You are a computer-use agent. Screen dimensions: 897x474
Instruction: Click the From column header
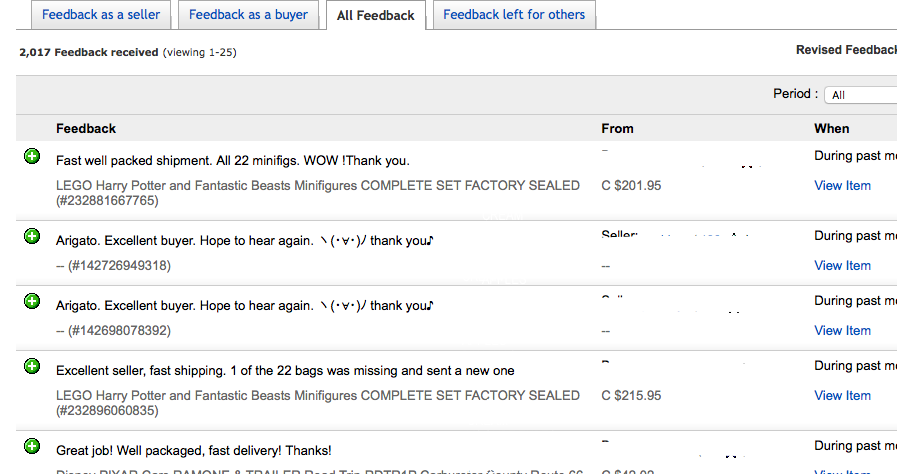617,128
